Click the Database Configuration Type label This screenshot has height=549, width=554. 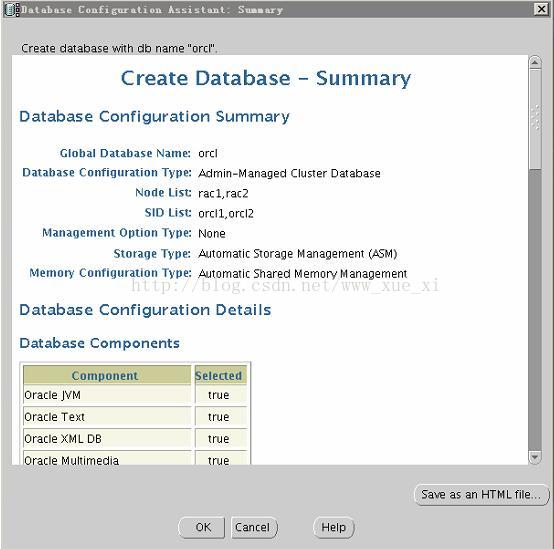107,173
